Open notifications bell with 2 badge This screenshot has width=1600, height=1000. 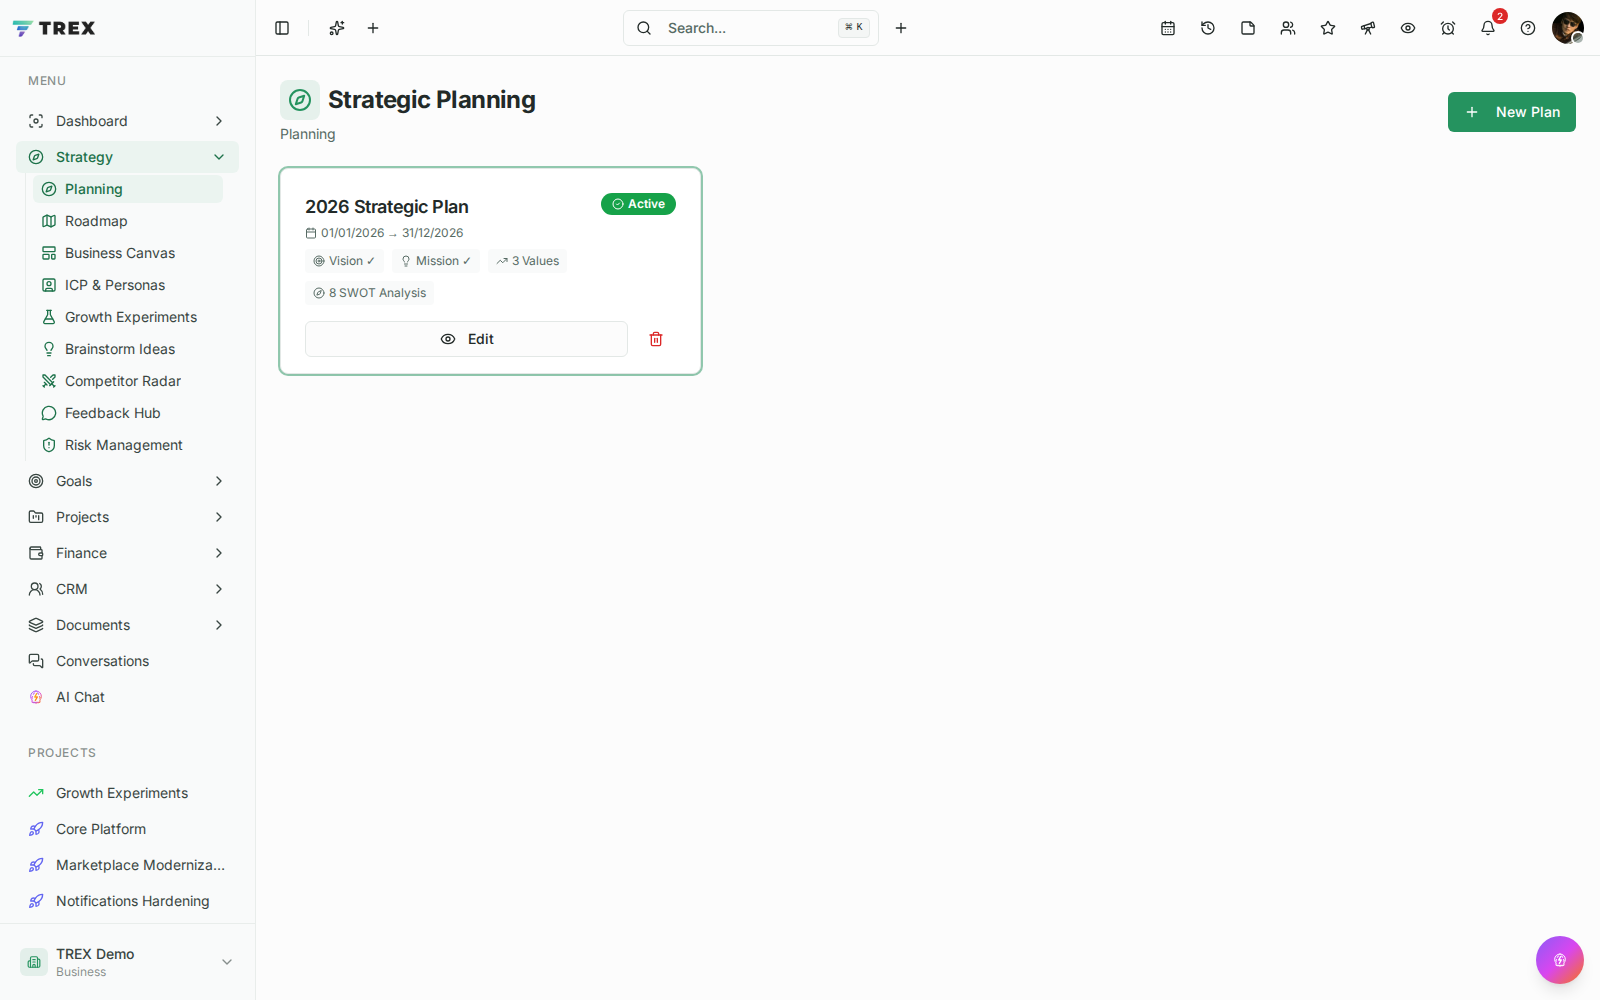(1488, 28)
